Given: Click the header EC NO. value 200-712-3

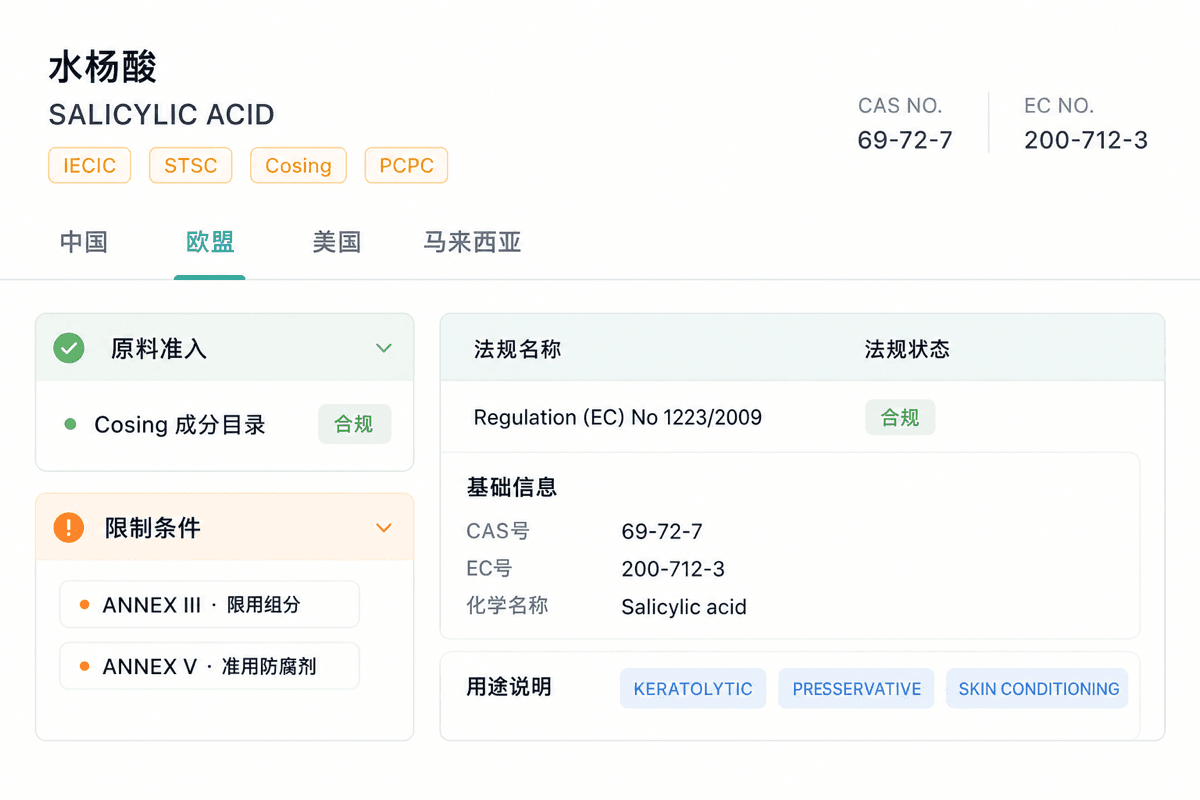Looking at the screenshot, I should pos(1086,140).
